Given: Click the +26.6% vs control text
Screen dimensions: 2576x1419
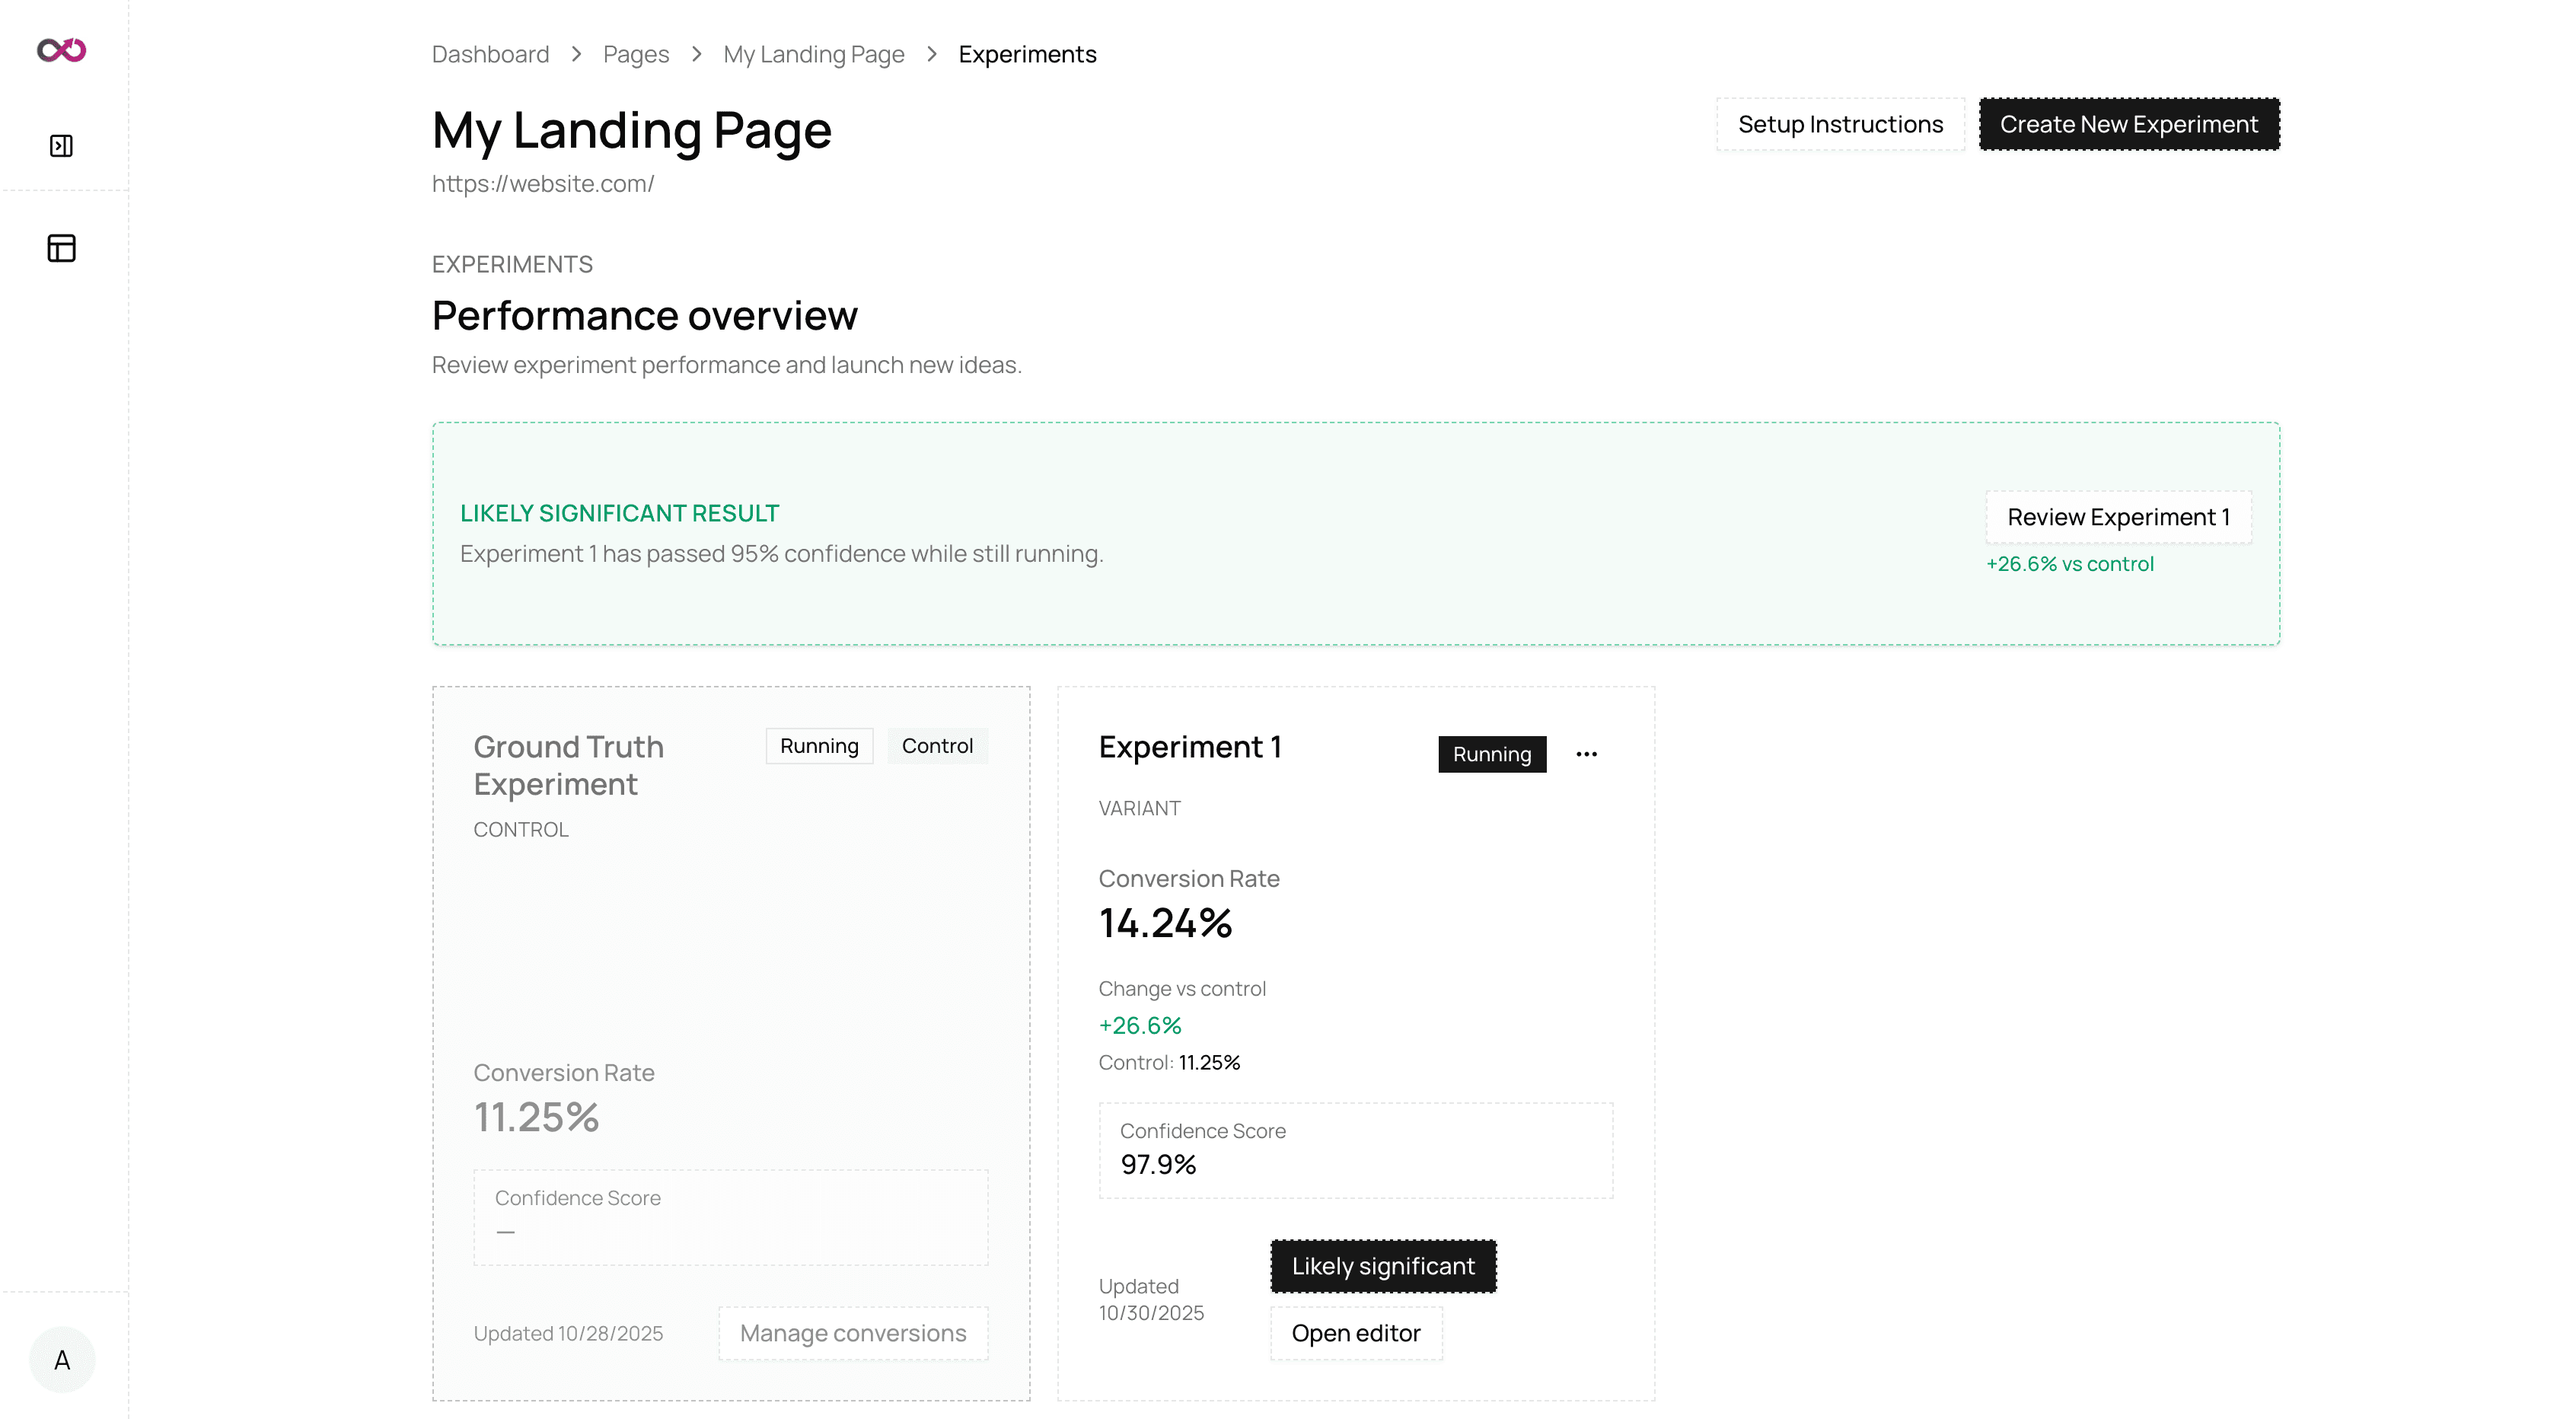Looking at the screenshot, I should pos(2069,564).
